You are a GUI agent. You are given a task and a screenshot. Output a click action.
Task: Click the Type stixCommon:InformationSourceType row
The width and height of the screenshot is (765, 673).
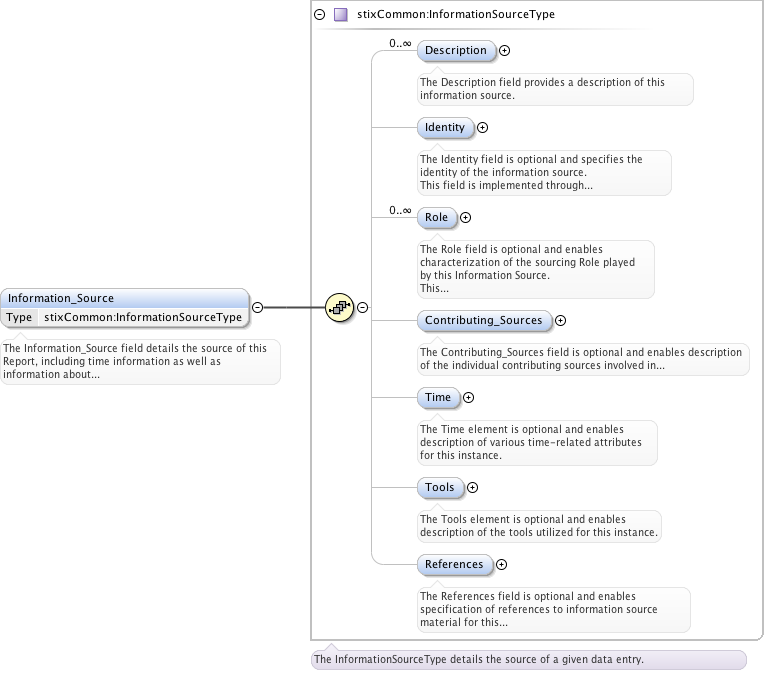click(124, 317)
